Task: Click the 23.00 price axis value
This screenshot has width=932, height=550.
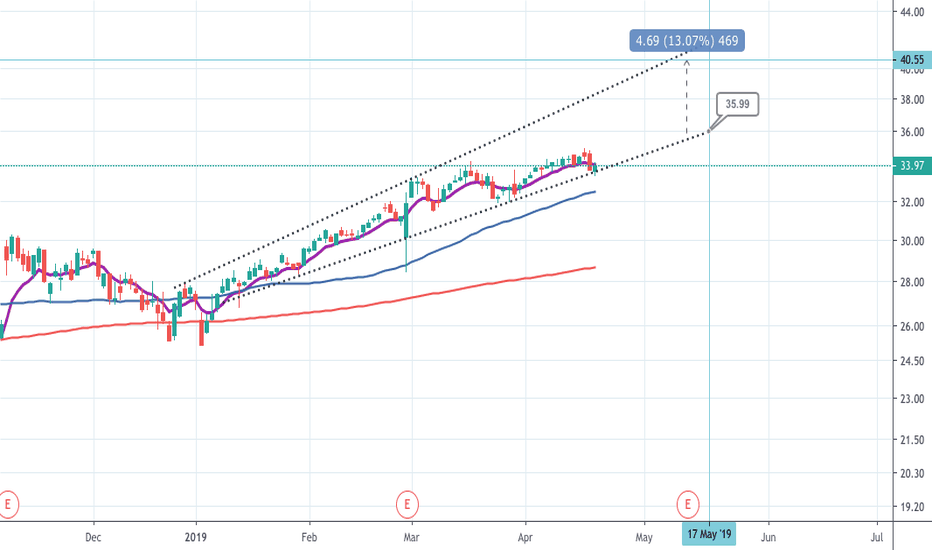Action: pos(912,398)
